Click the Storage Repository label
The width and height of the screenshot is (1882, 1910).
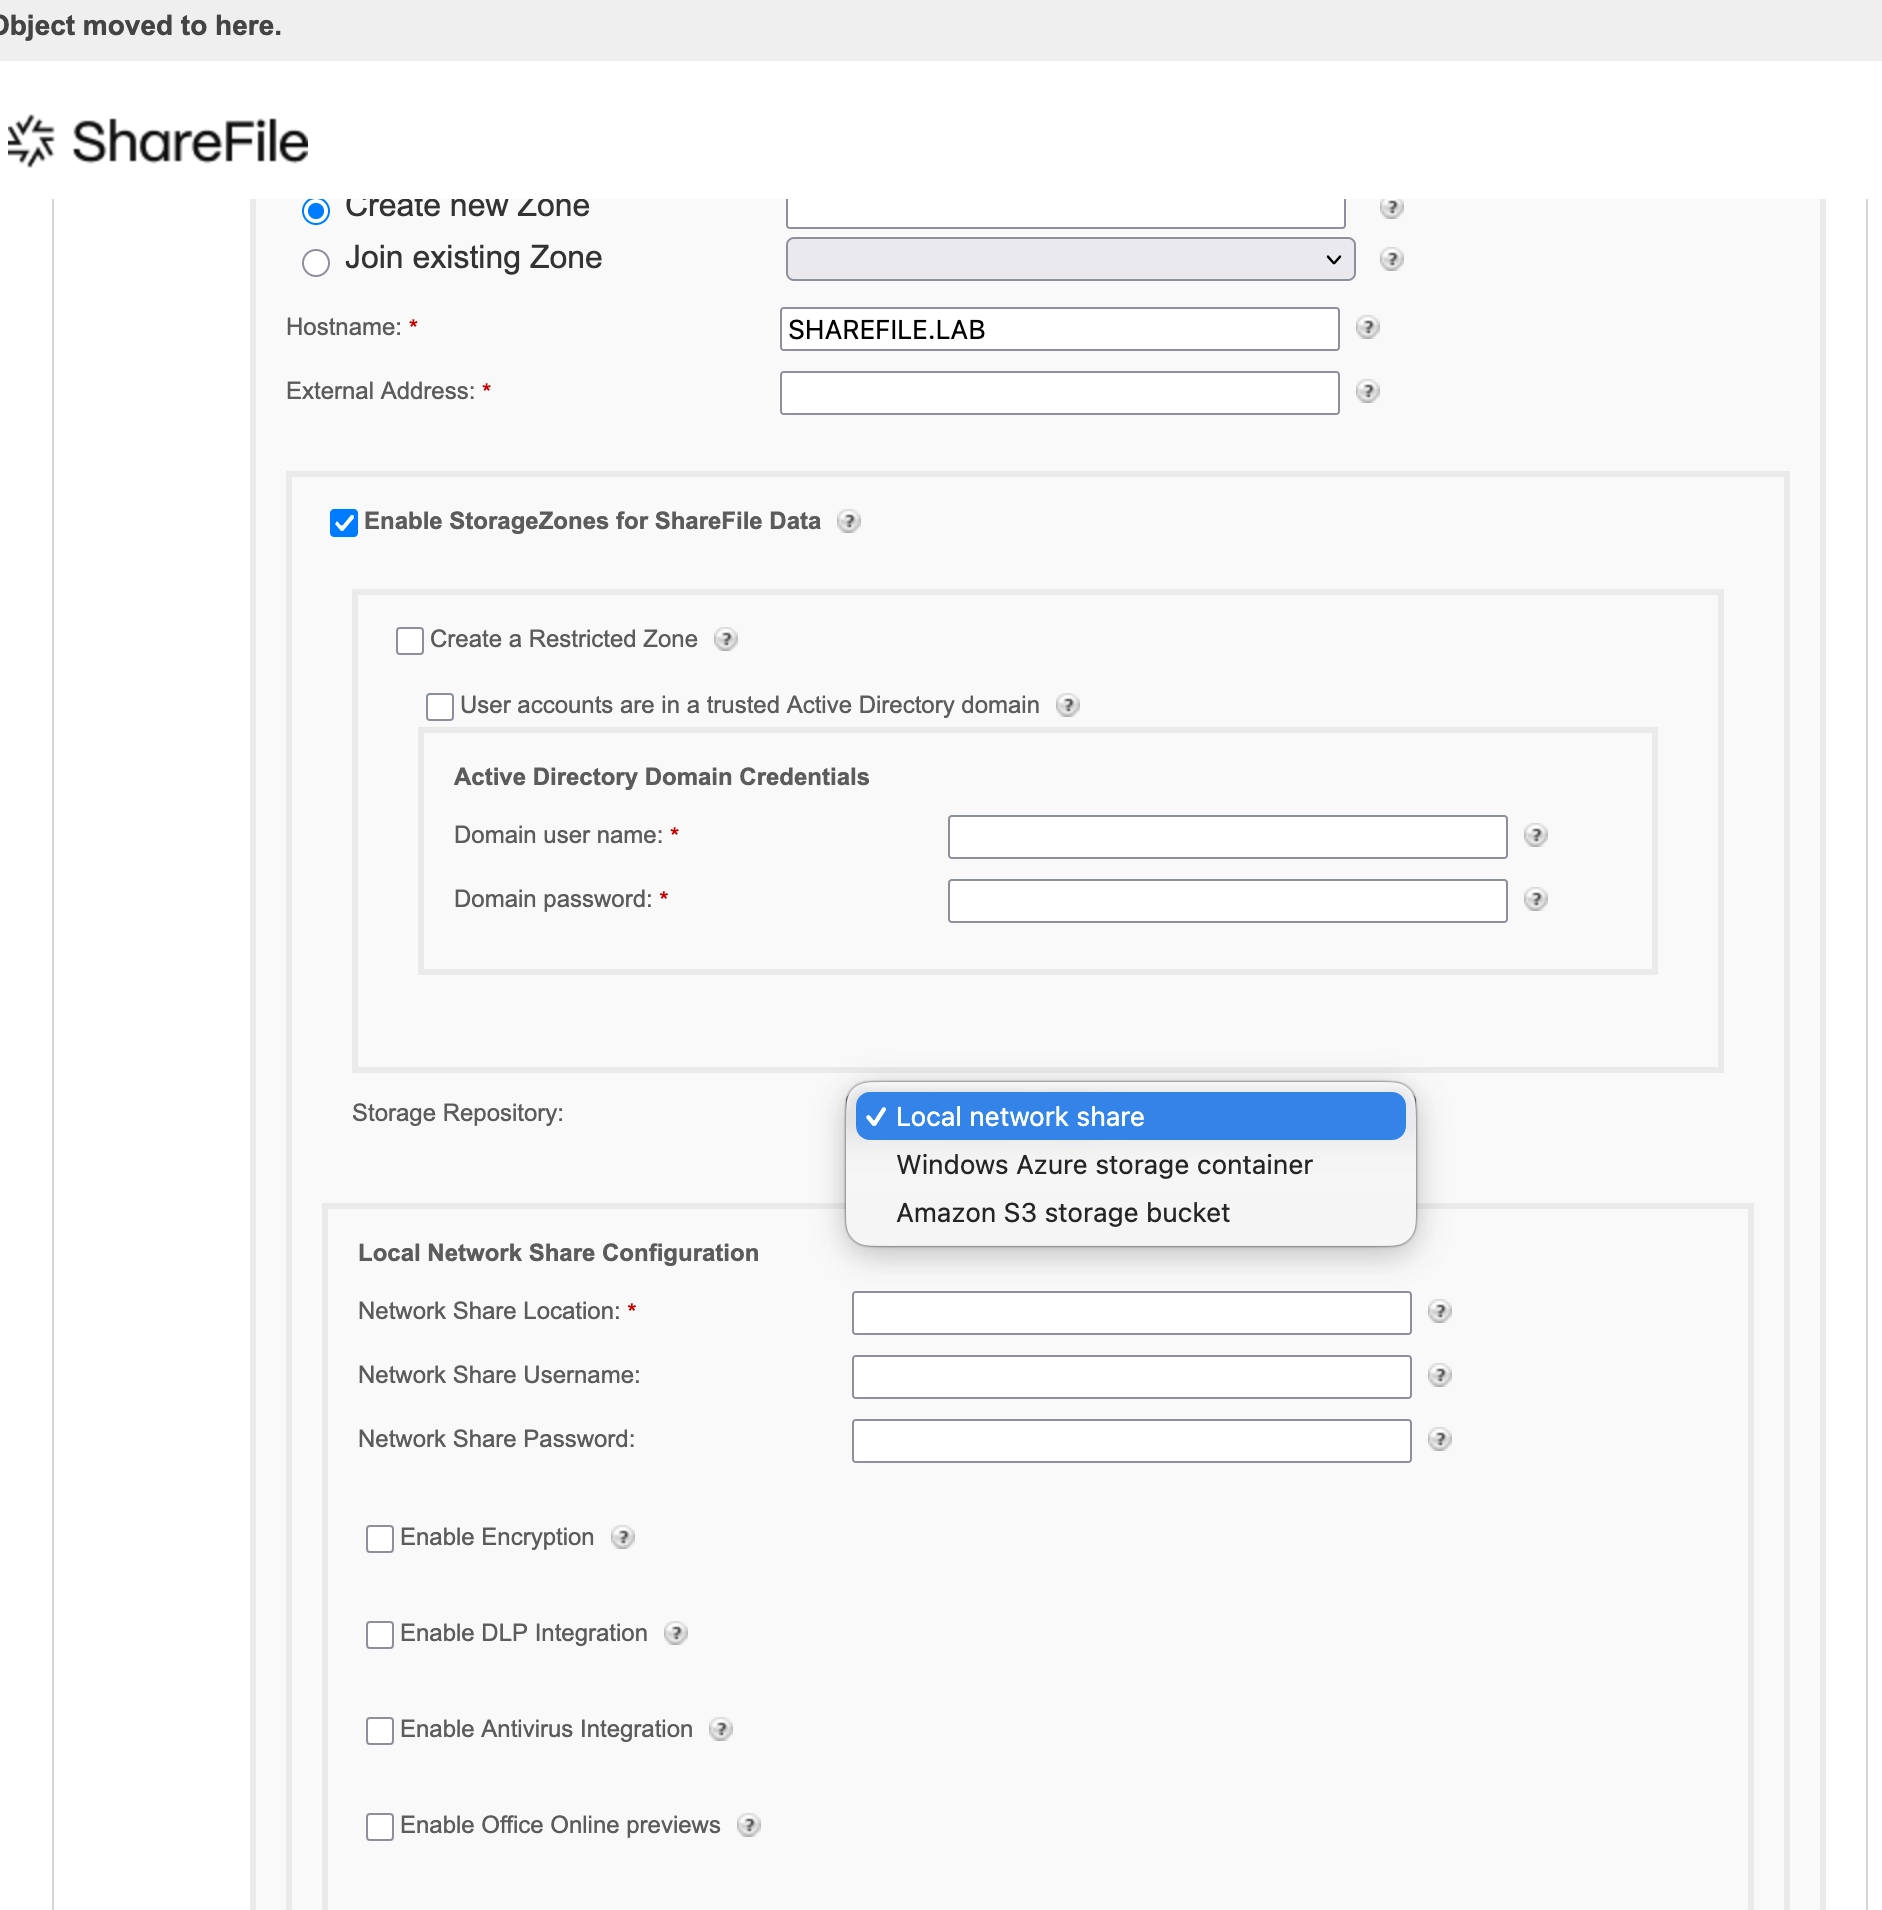(458, 1113)
